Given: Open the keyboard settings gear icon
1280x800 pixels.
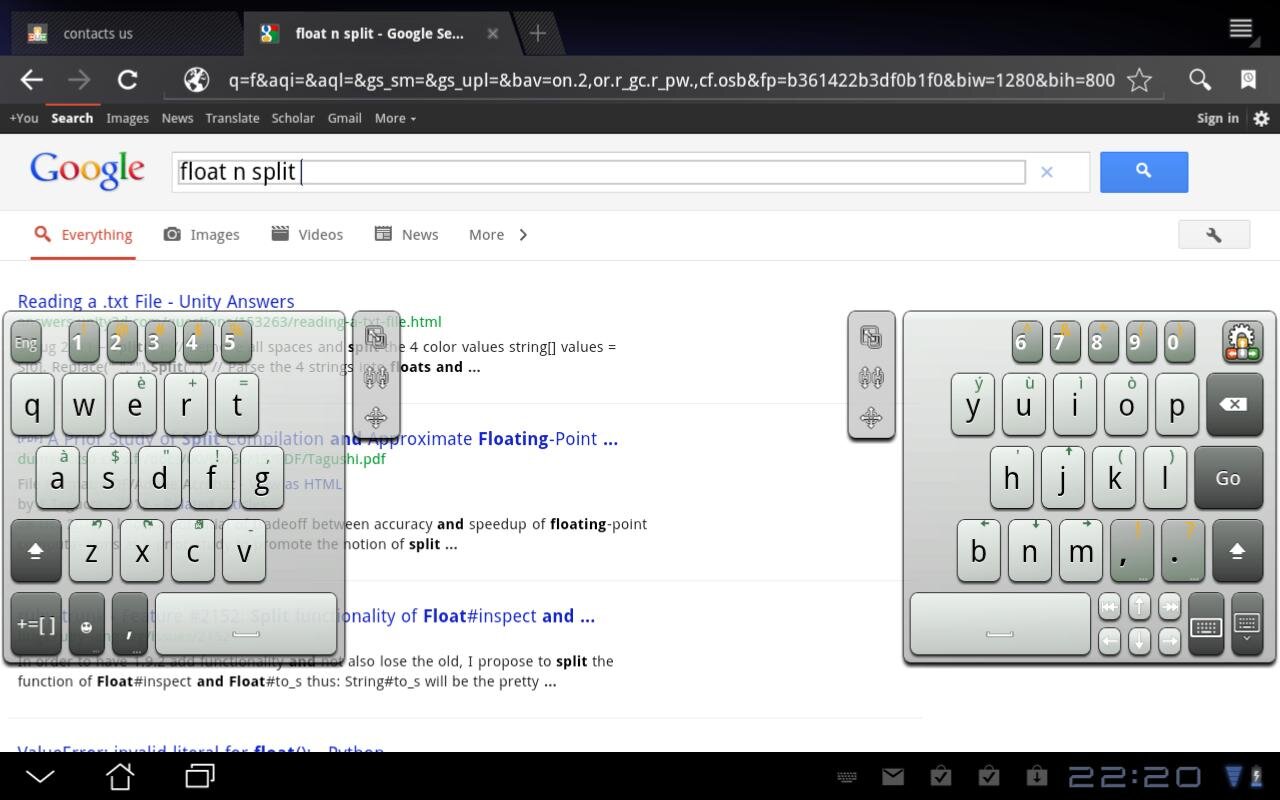Looking at the screenshot, I should (1241, 342).
